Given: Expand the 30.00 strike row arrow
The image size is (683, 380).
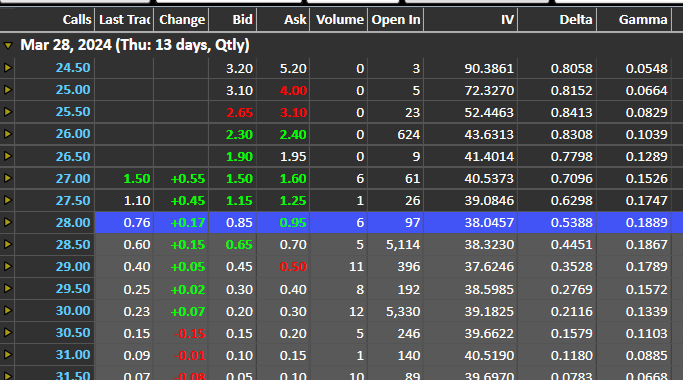Looking at the screenshot, I should (7, 311).
